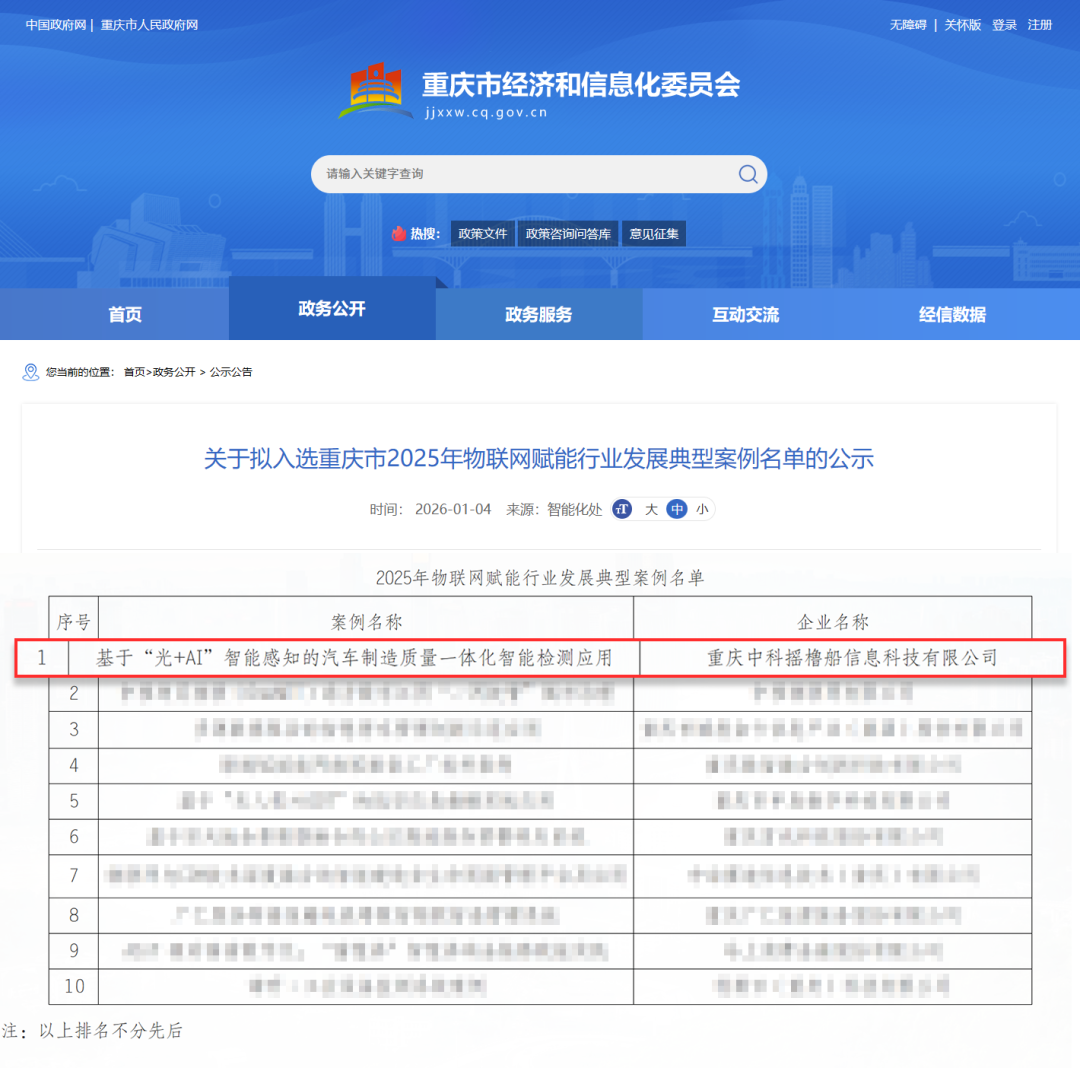
Task: Set font size to 中 (medium)
Action: coord(677,509)
